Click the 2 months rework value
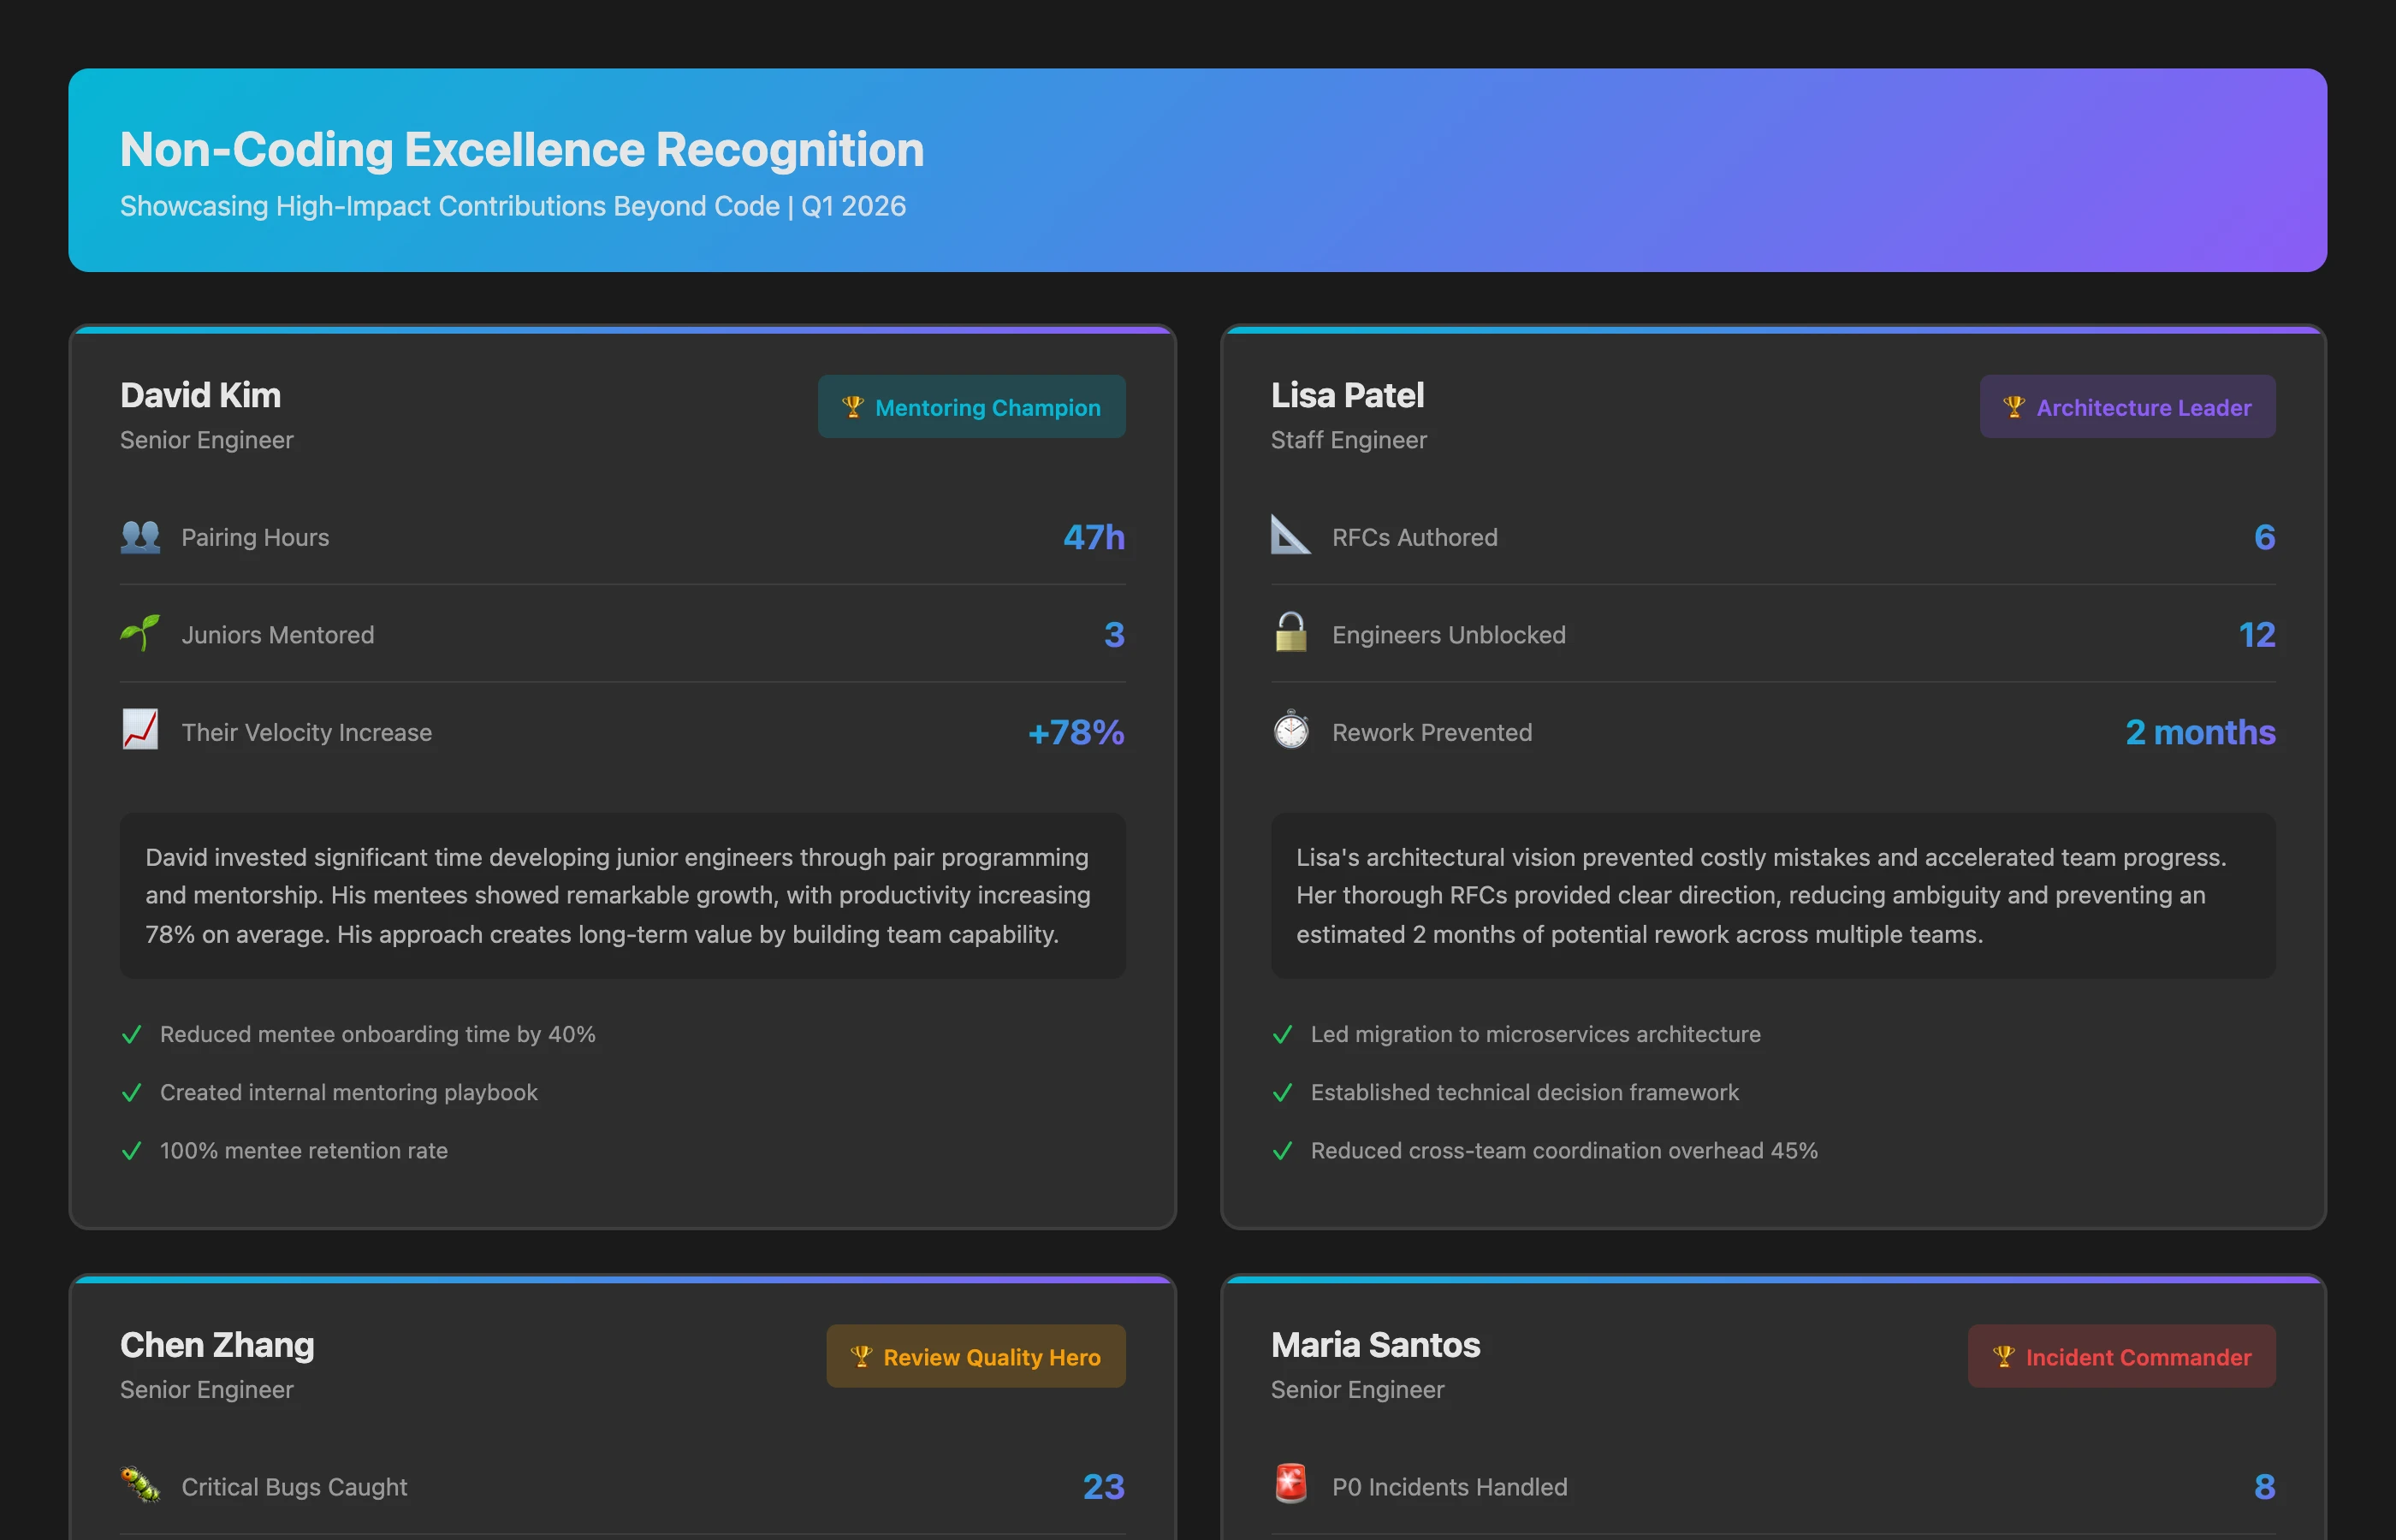This screenshot has height=1540, width=2396. (x=2200, y=732)
